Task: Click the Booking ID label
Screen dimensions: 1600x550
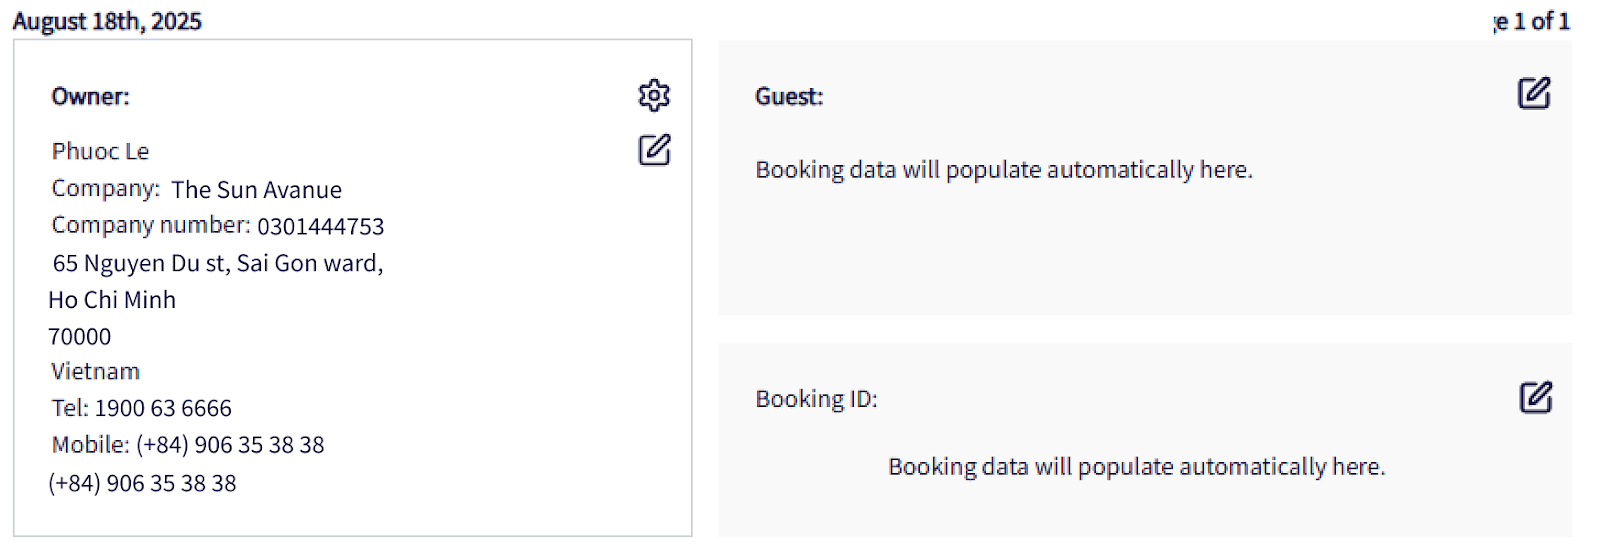Action: pyautogui.click(x=816, y=399)
